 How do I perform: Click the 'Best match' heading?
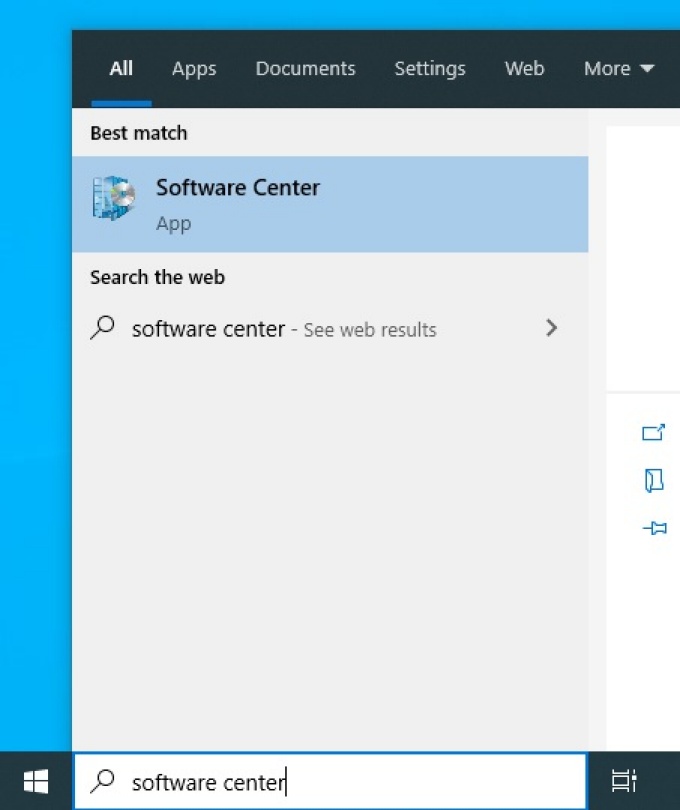[138, 133]
